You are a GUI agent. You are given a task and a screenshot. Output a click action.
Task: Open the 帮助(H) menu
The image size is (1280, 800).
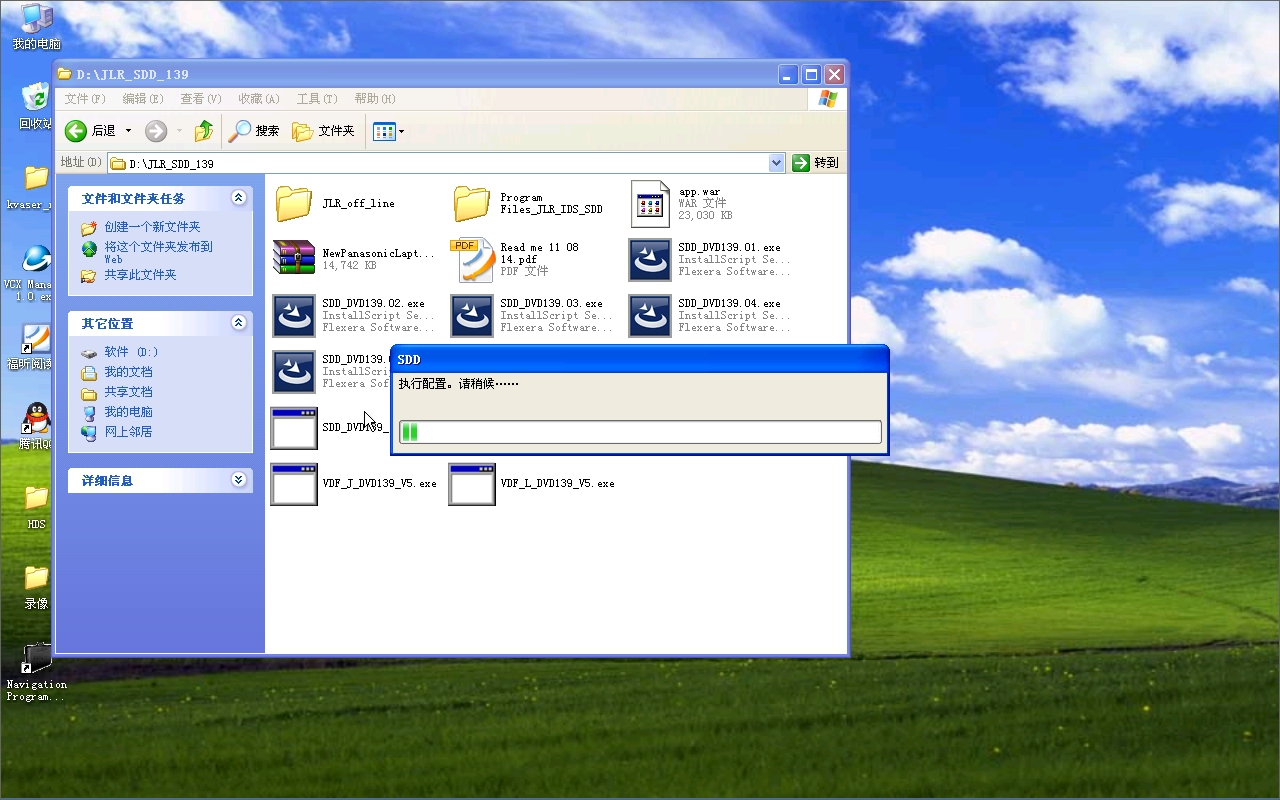[375, 99]
